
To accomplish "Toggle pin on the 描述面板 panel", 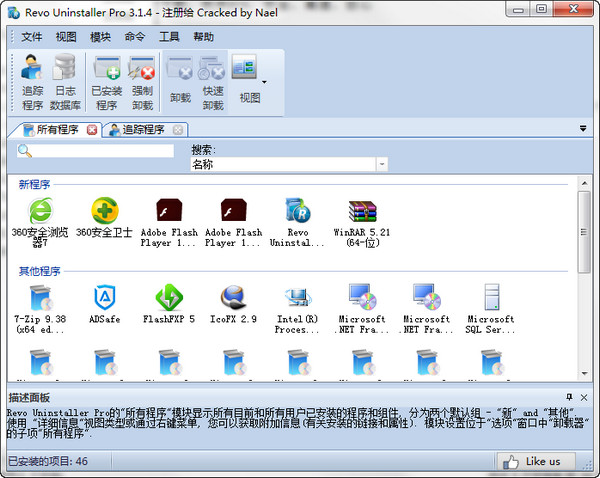I will pyautogui.click(x=569, y=397).
